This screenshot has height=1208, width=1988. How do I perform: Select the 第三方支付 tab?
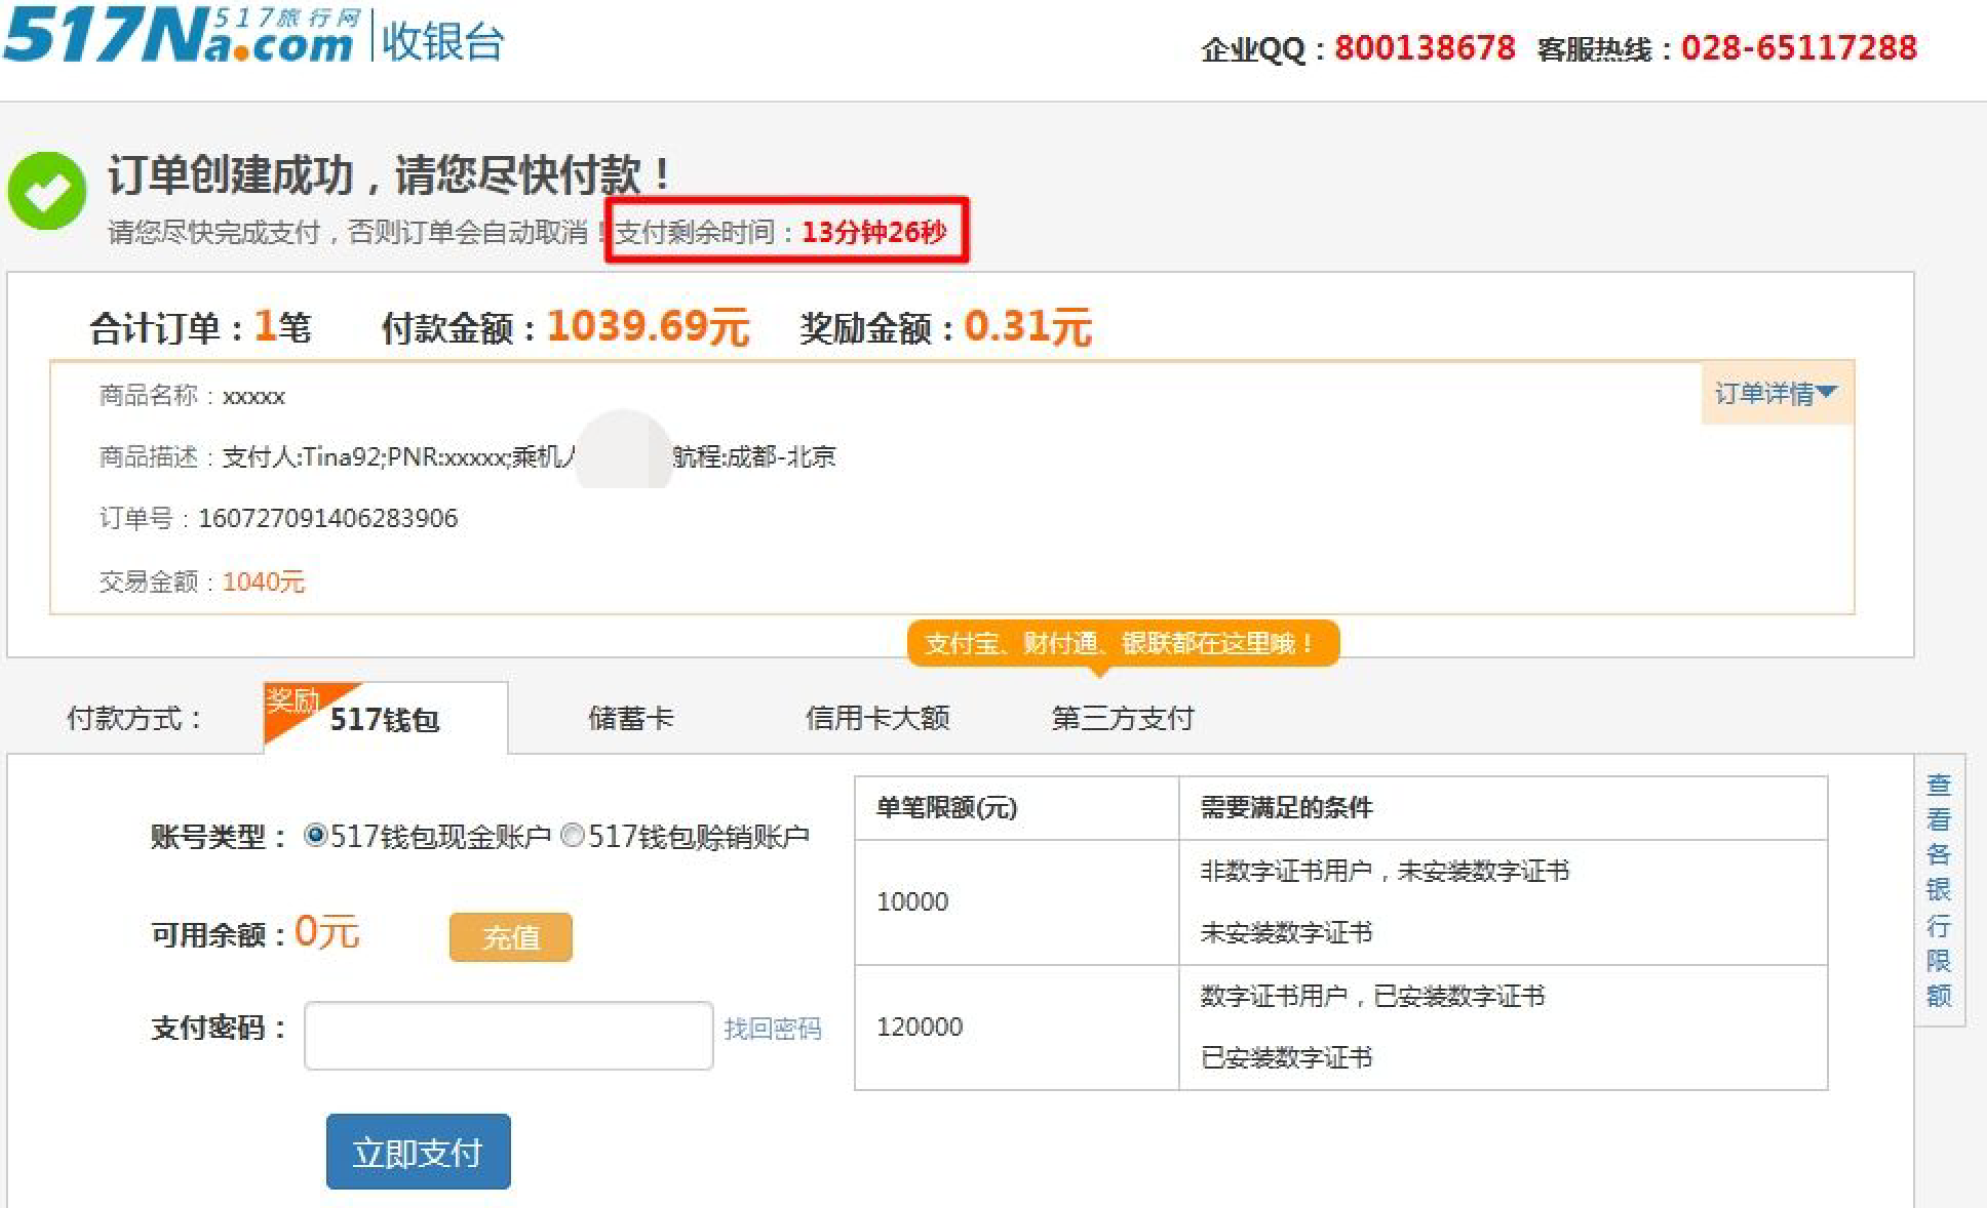click(1122, 718)
